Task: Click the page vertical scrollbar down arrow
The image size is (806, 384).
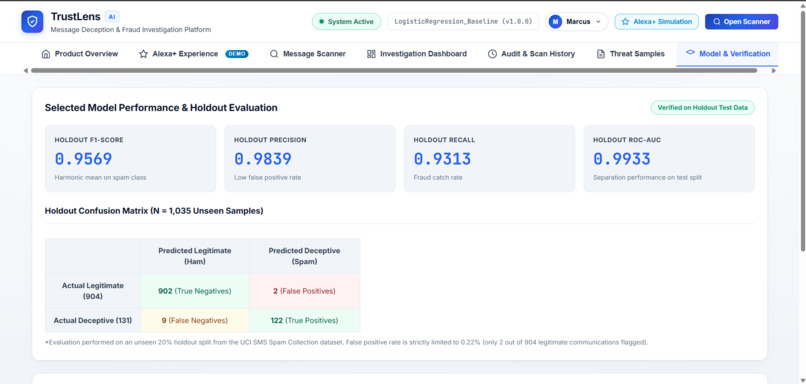Action: [802, 380]
